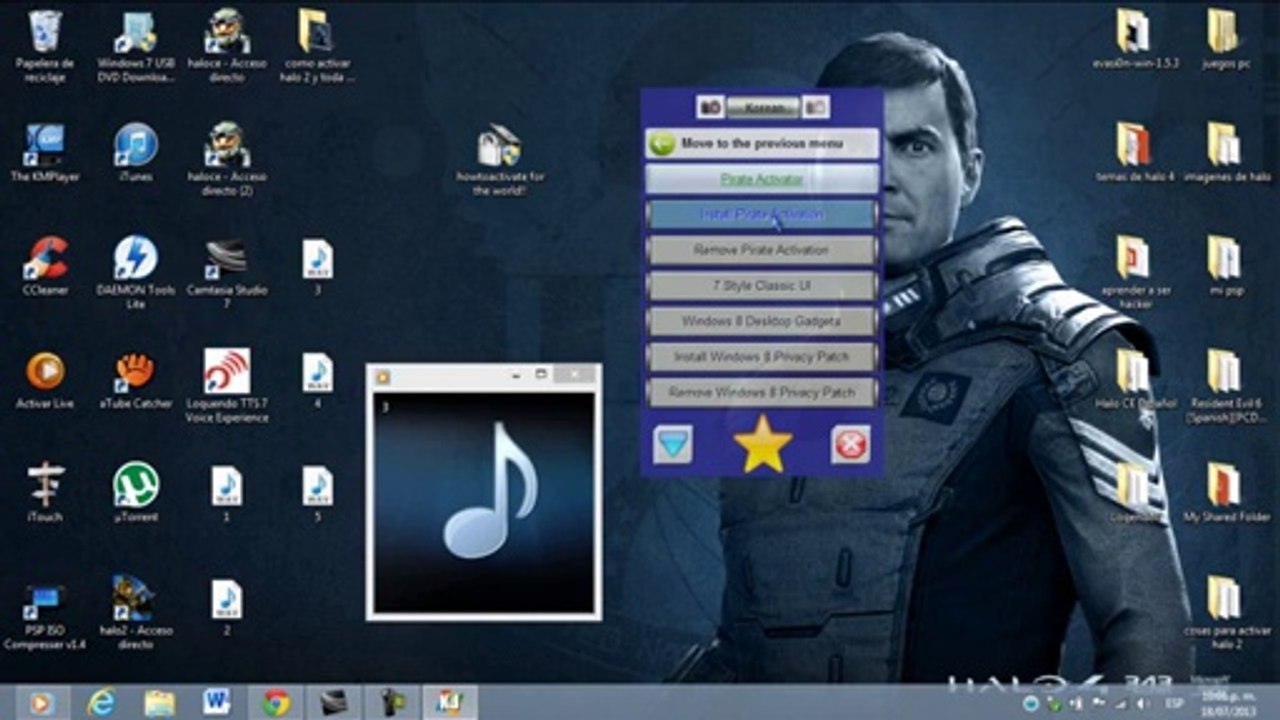Open the 'mi pop' folder
The image size is (1280, 720).
click(x=1224, y=266)
